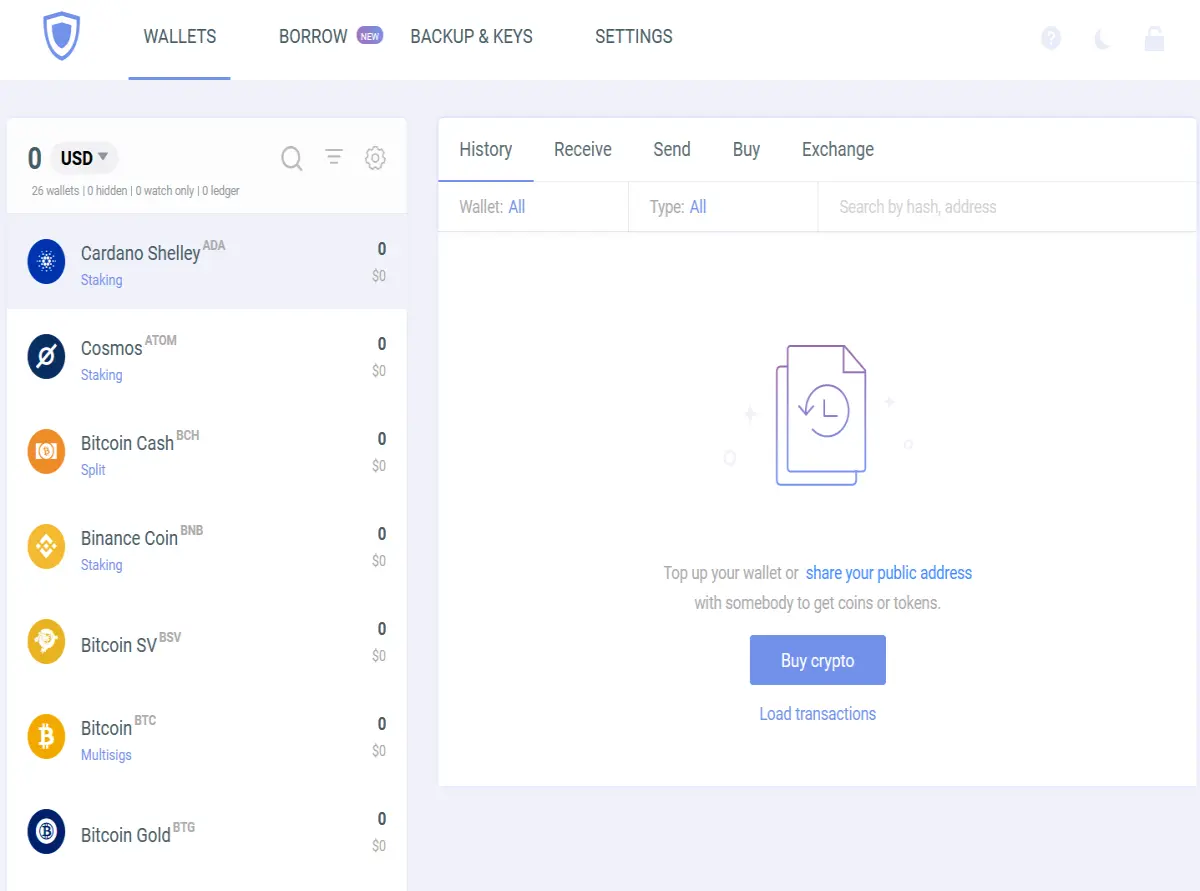Image resolution: width=1200 pixels, height=891 pixels.
Task: Open Split link under Bitcoin Cash
Action: (x=93, y=470)
